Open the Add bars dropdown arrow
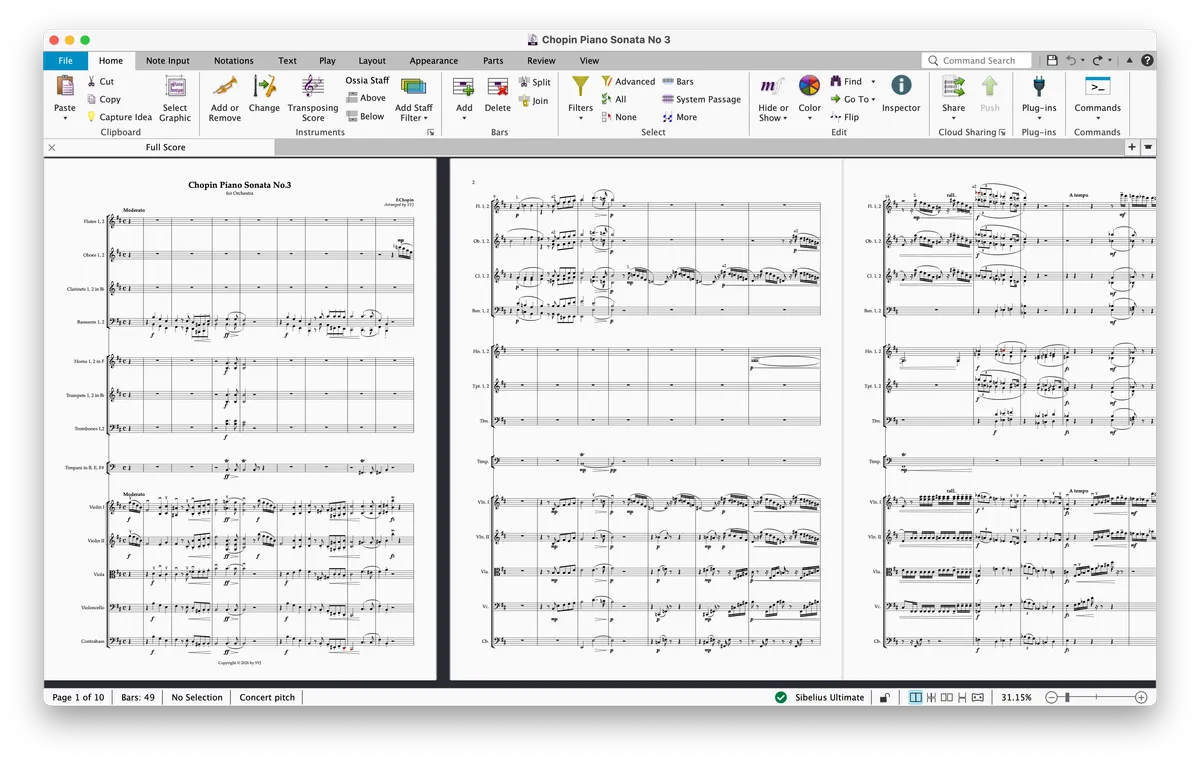 click(x=464, y=118)
